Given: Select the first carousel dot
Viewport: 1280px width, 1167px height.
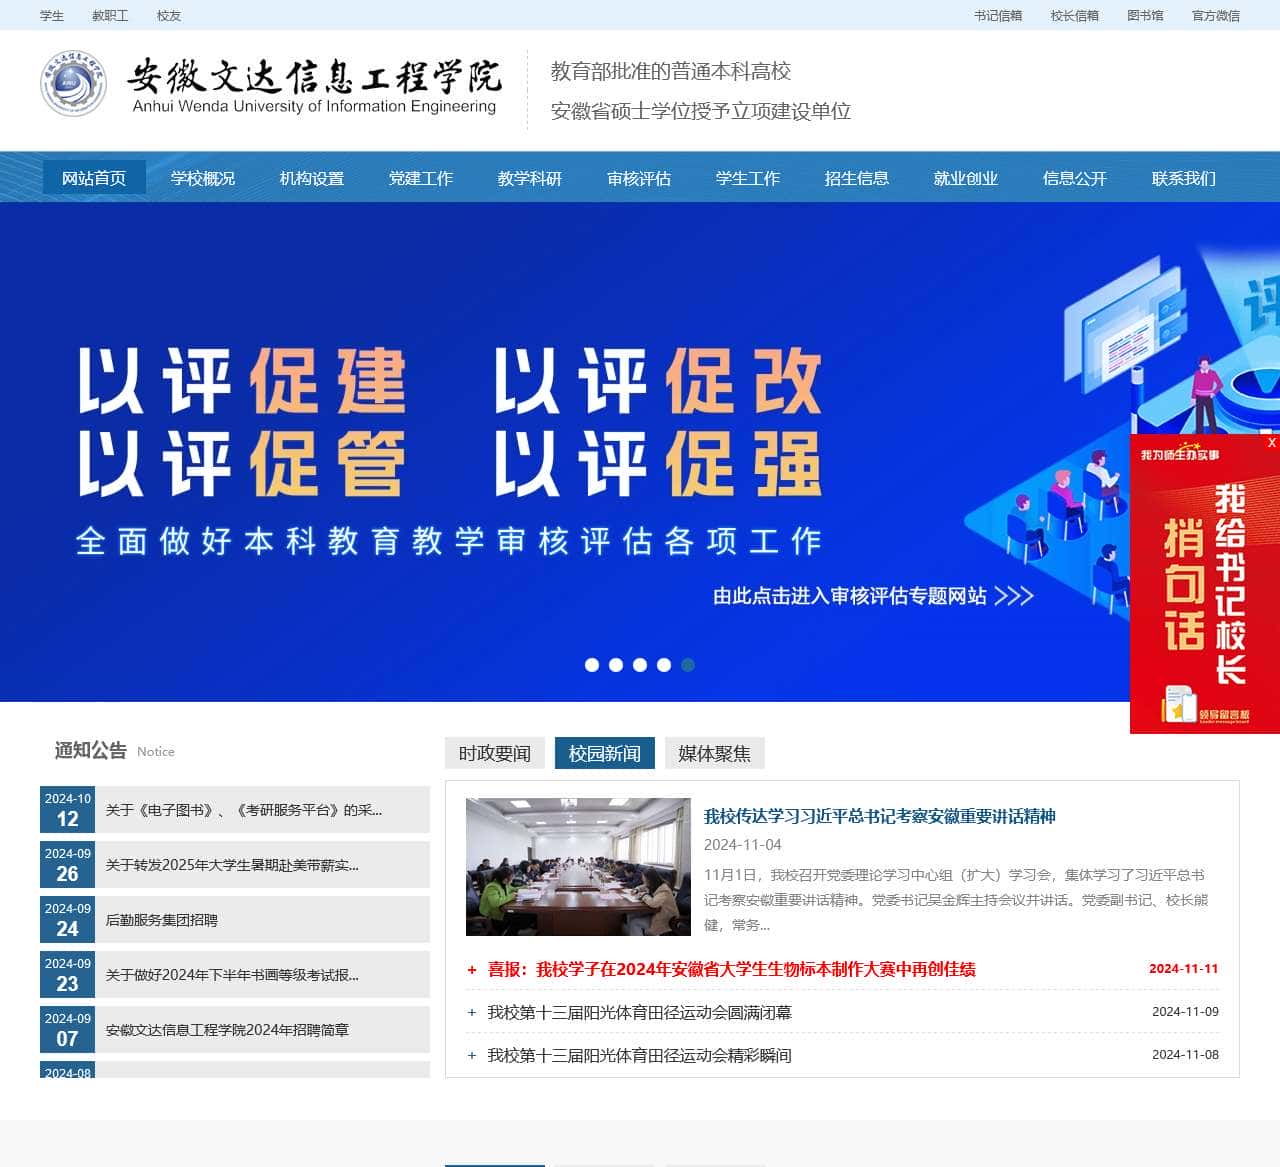Looking at the screenshot, I should [592, 665].
